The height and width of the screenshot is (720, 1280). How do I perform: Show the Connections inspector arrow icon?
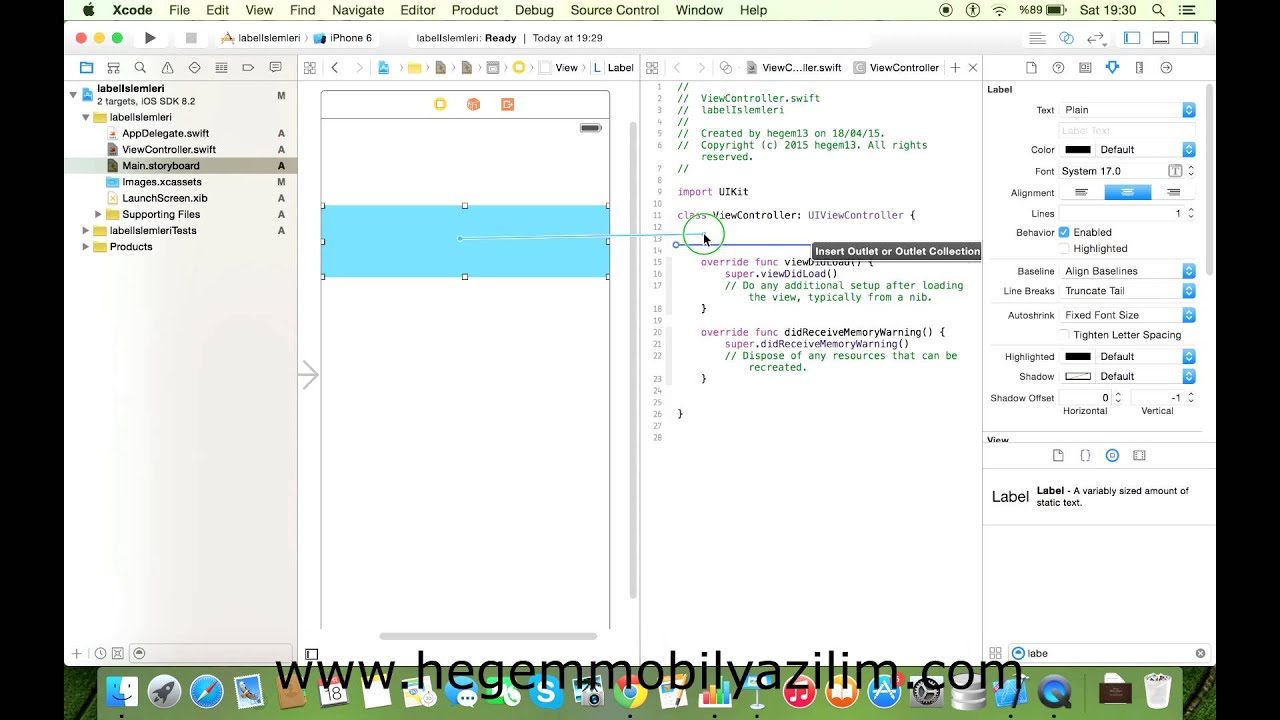(1166, 68)
